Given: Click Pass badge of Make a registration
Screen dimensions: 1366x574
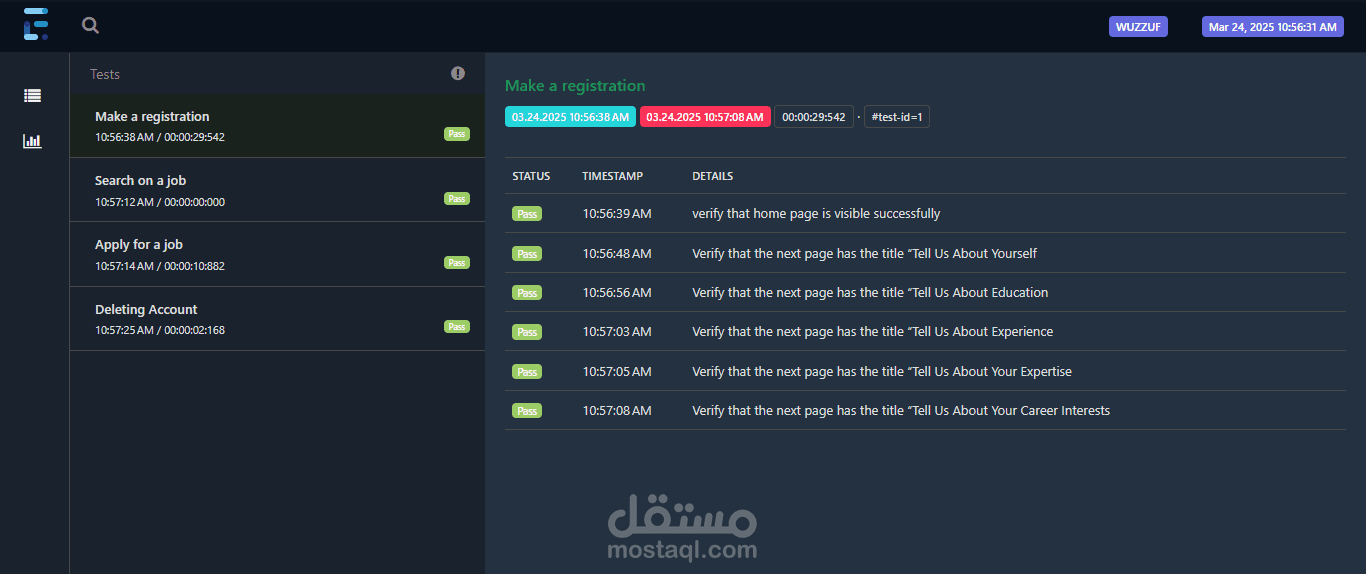Looking at the screenshot, I should pyautogui.click(x=457, y=134).
